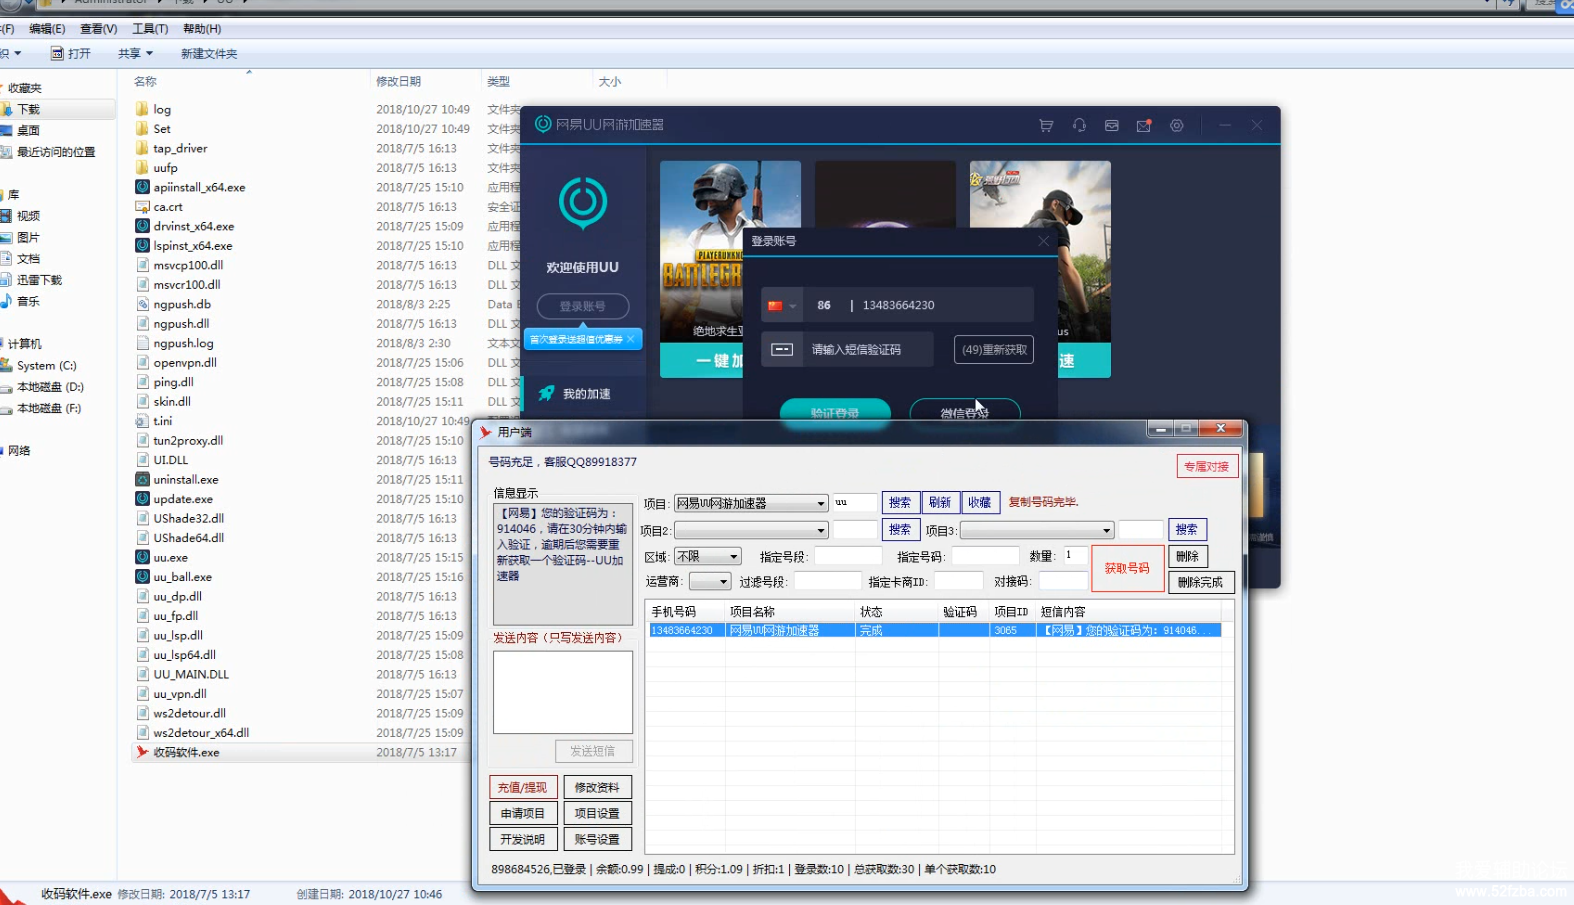
Task: Open the 共享 dropdown in Explorer toolbar
Action: 136,53
